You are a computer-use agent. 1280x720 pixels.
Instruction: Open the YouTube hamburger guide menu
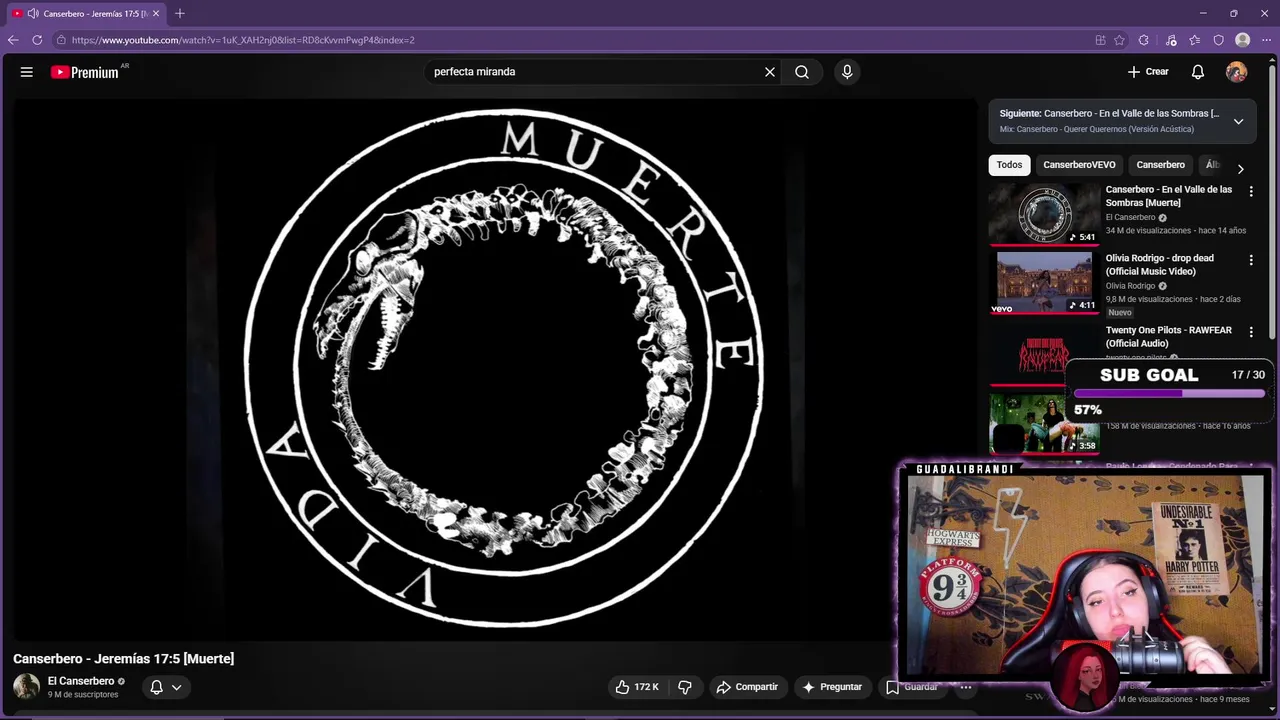coord(27,72)
